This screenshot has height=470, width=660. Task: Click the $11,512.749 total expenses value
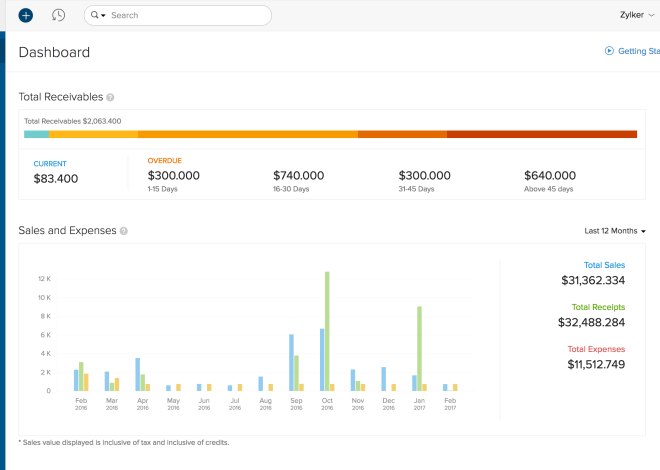(596, 364)
